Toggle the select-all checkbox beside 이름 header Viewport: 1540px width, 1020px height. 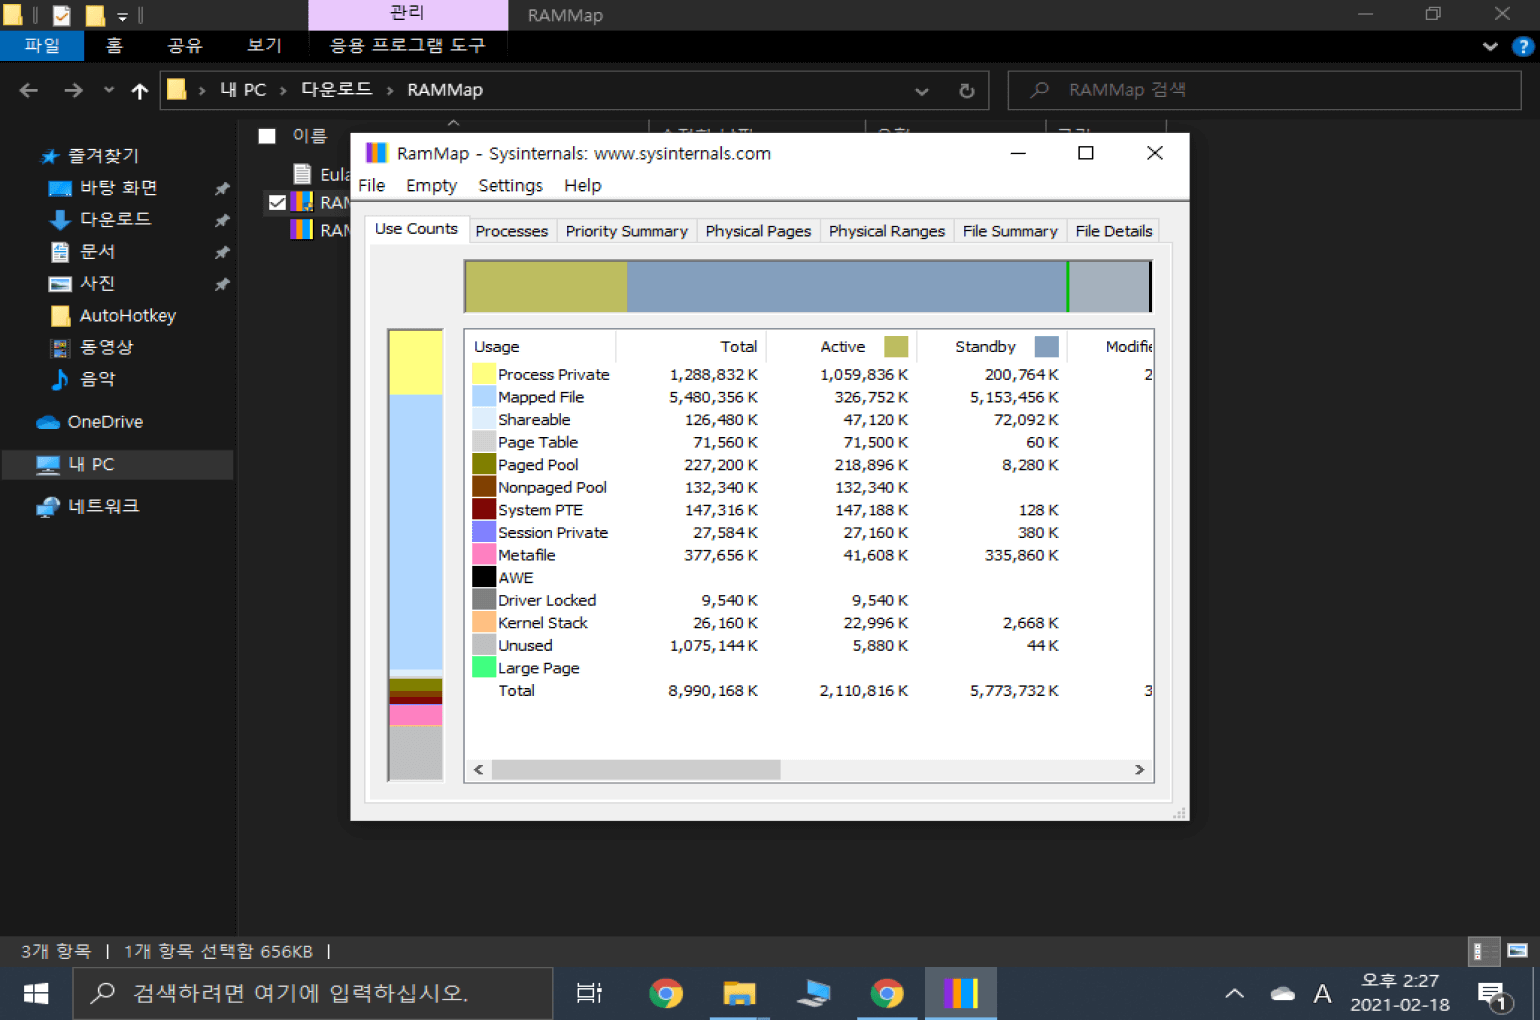click(x=267, y=136)
